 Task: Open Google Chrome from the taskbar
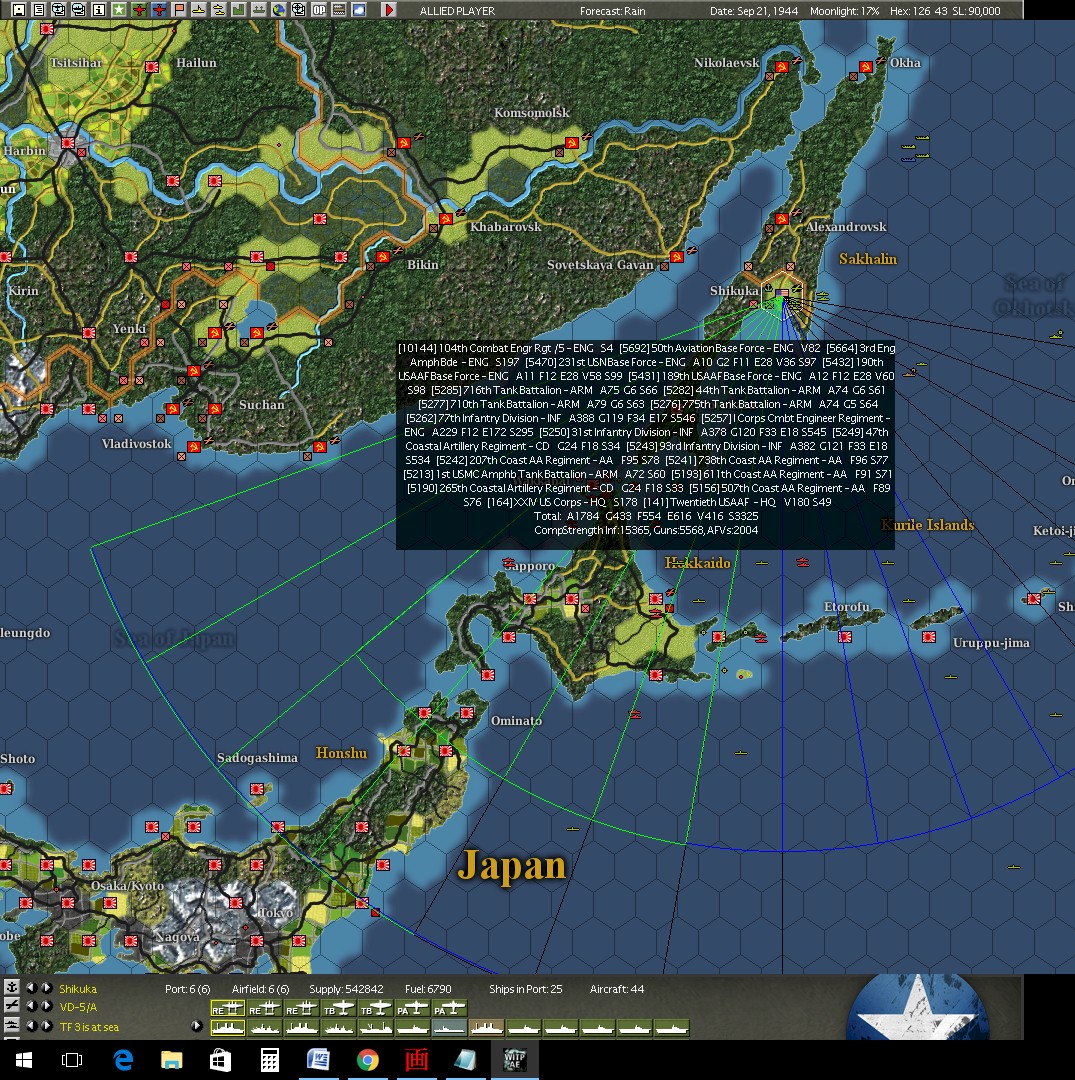tap(367, 1060)
